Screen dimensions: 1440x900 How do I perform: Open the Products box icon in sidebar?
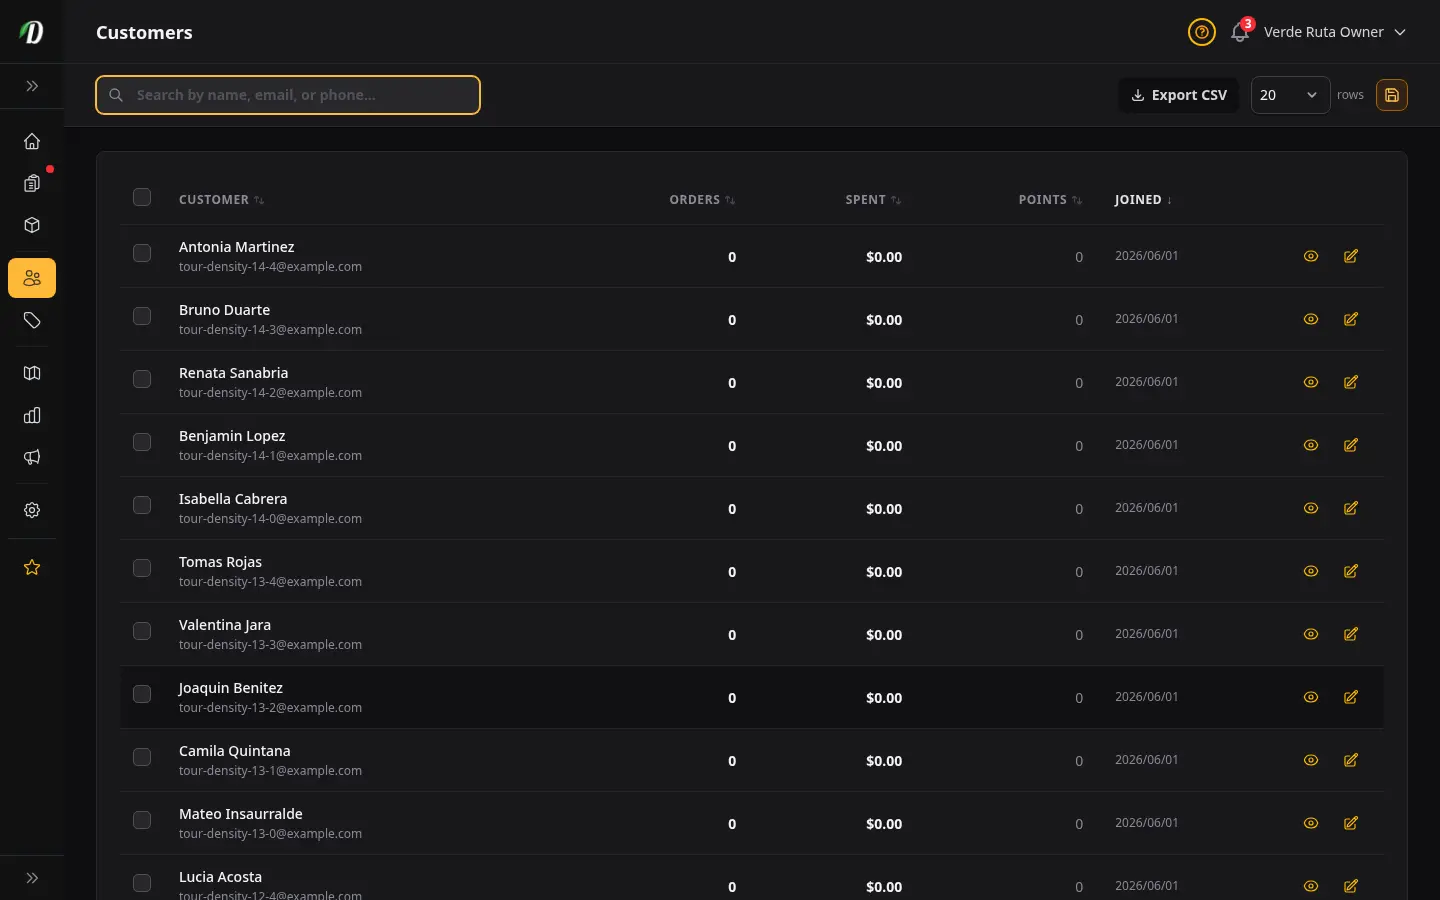pos(32,225)
